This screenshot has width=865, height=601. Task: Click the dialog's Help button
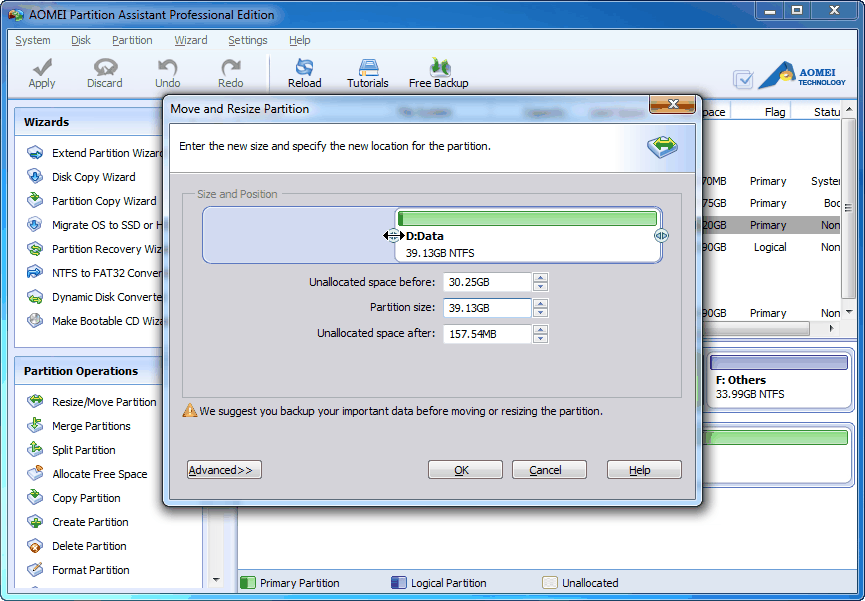pos(644,470)
